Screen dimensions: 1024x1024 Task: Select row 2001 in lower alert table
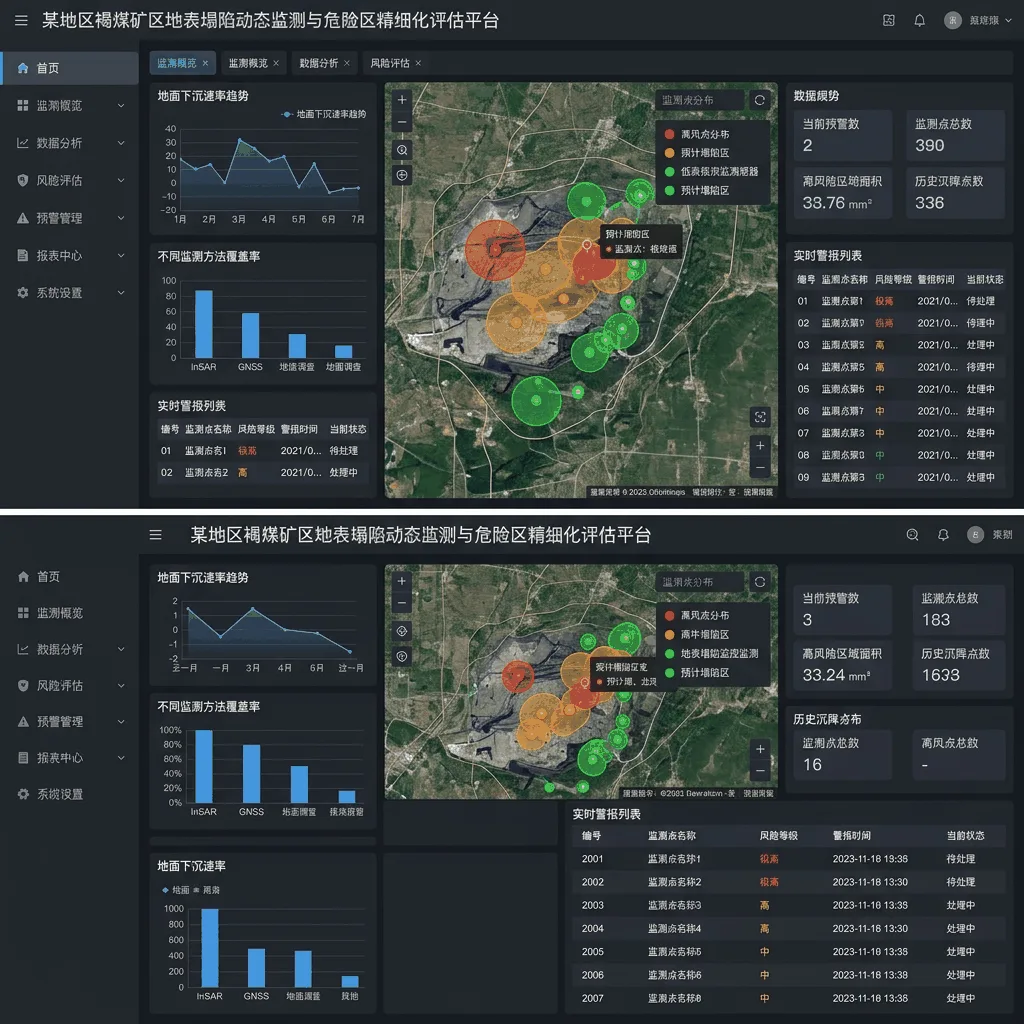click(789, 859)
